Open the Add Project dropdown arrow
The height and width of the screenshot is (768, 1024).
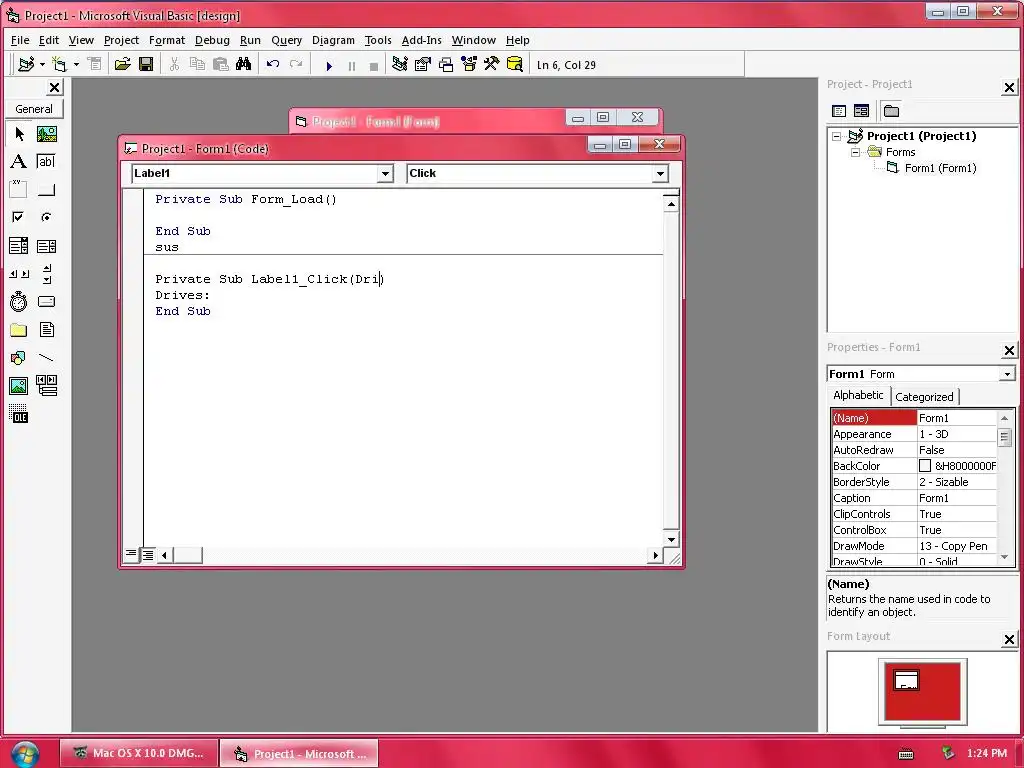click(x=42, y=65)
